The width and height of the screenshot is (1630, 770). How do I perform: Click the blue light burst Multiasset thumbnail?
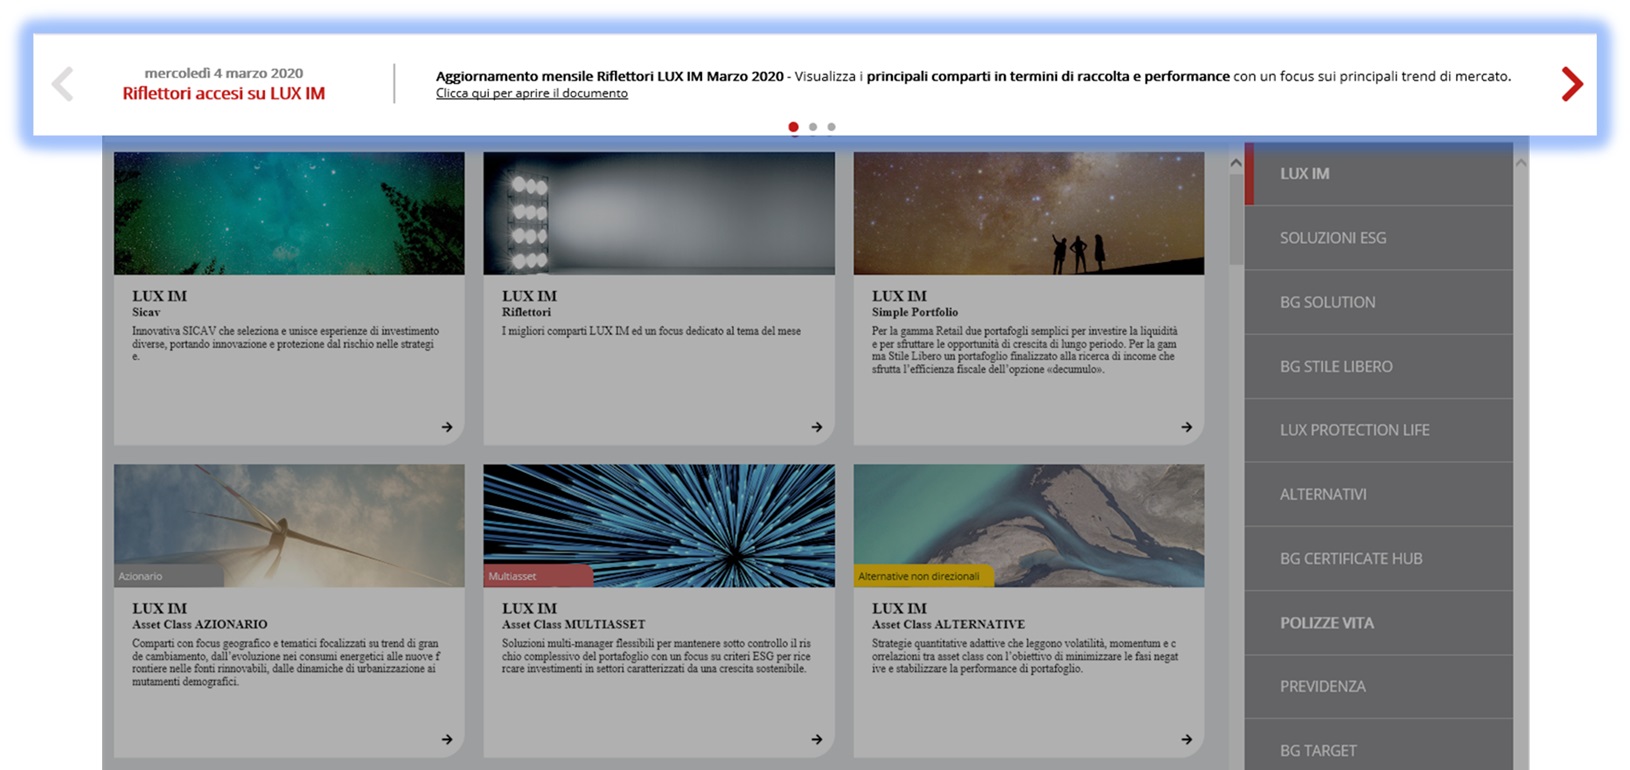tap(659, 525)
